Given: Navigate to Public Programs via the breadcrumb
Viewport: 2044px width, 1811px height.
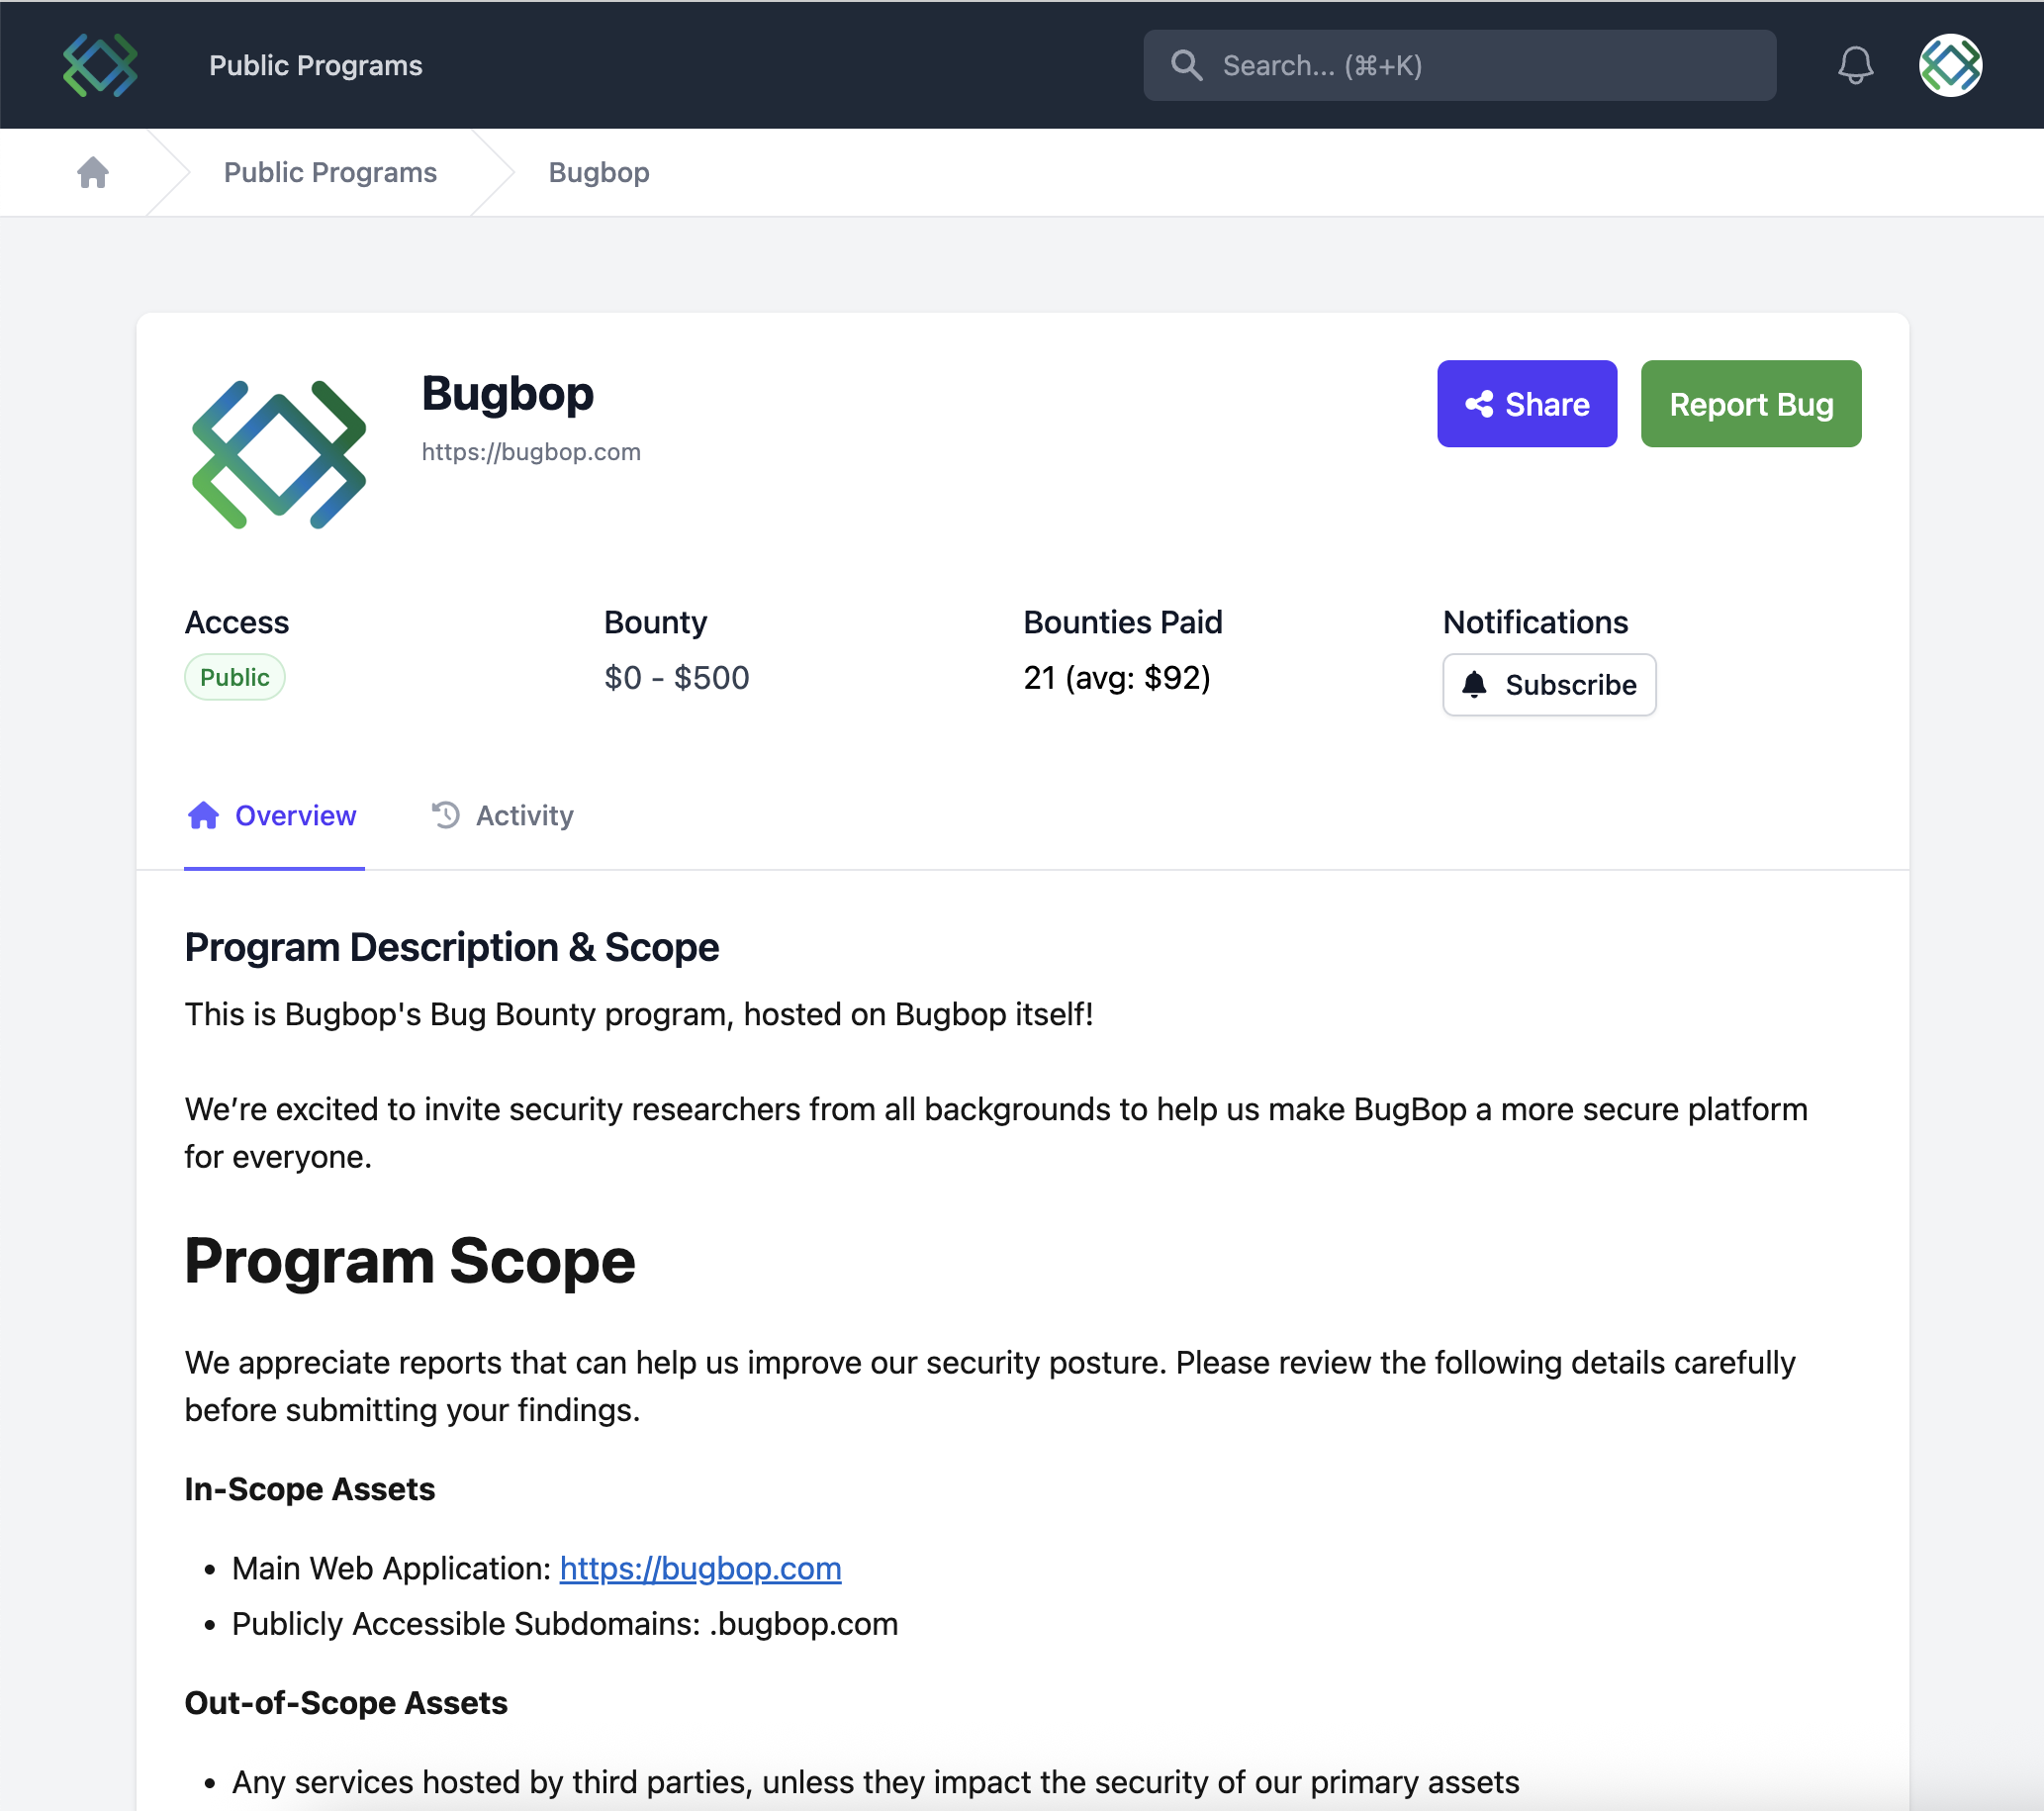Looking at the screenshot, I should [x=330, y=172].
